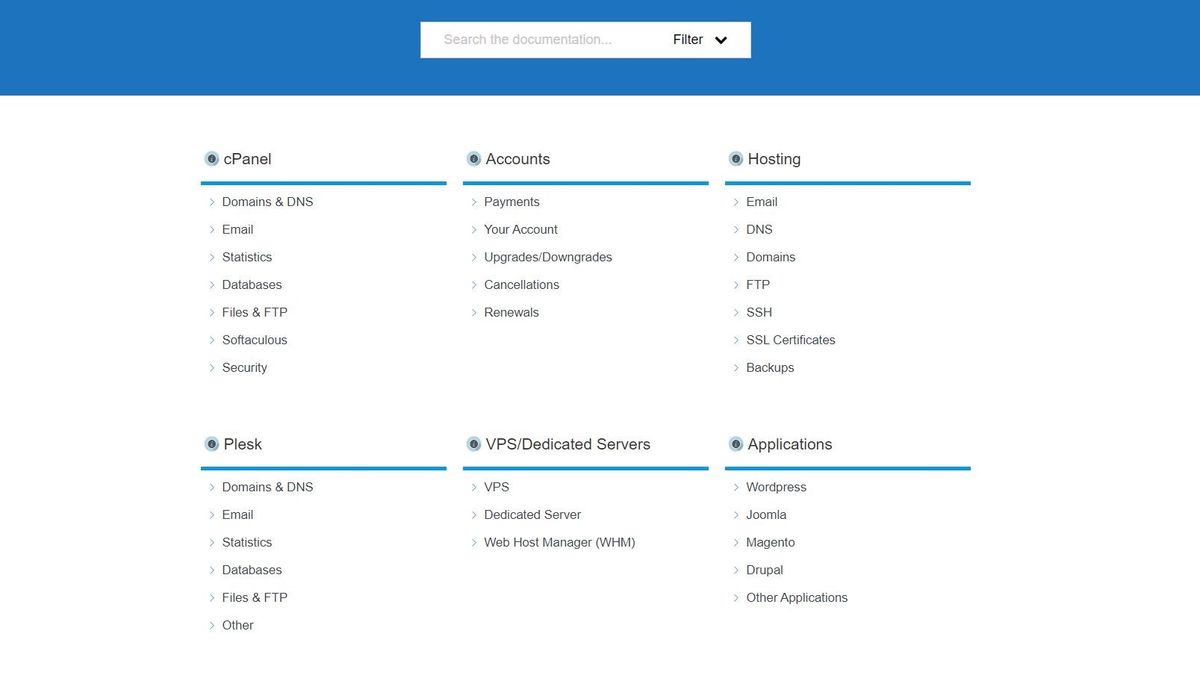
Task: Click the cPanel category icon
Action: click(x=211, y=158)
